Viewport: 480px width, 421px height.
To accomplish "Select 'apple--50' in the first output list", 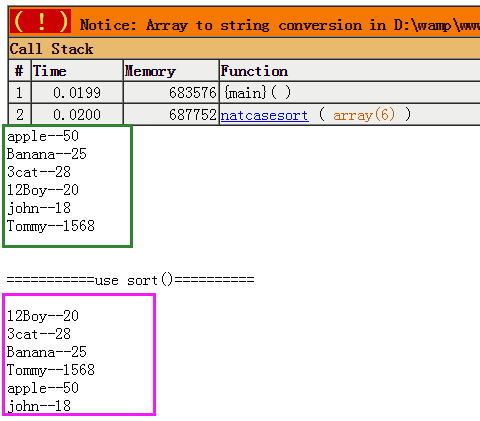I will pos(43,136).
